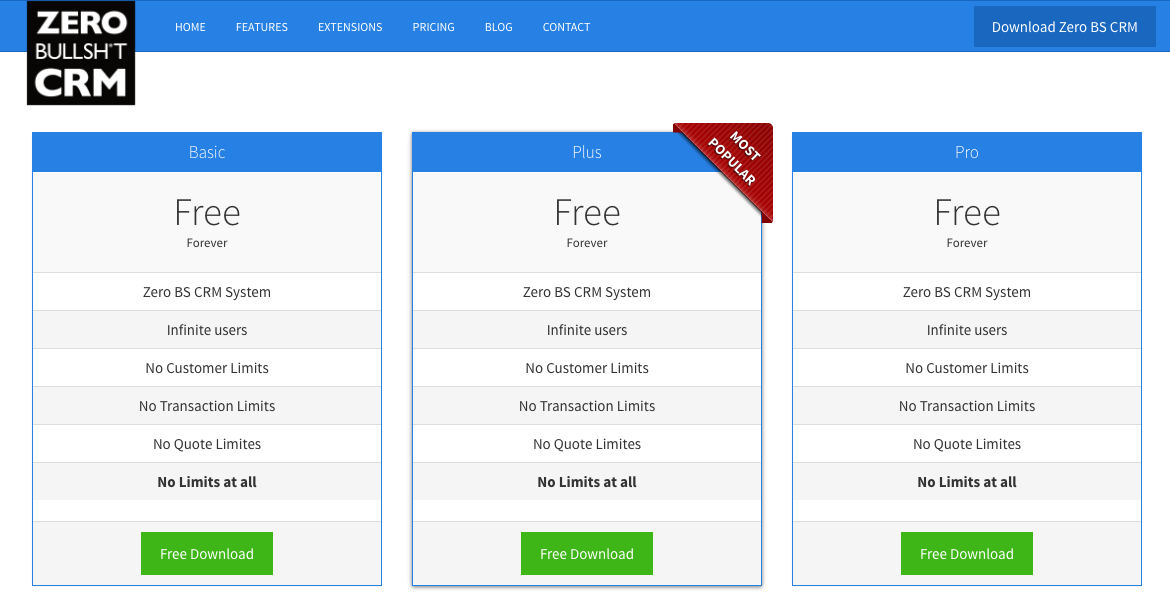Click Forever under Pro plan price
This screenshot has width=1170, height=601.
(966, 243)
